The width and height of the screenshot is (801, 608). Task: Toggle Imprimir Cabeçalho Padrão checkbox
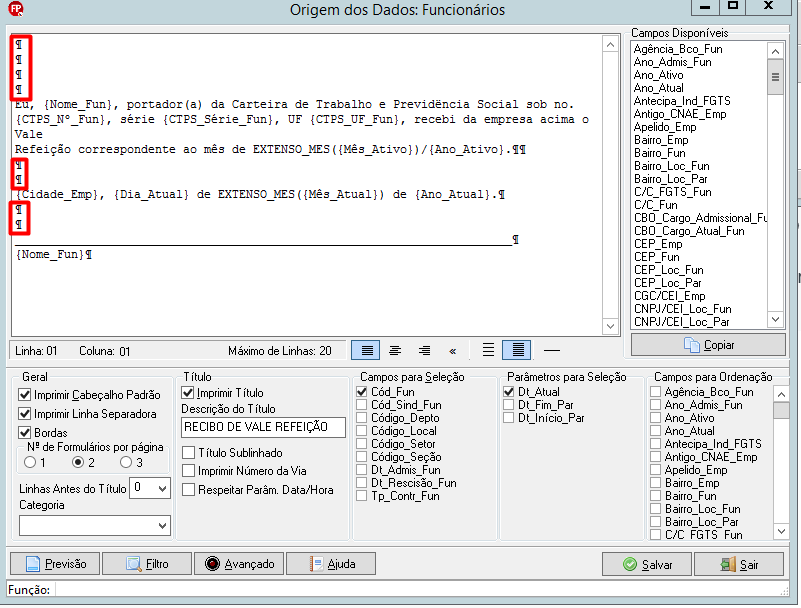[x=25, y=395]
